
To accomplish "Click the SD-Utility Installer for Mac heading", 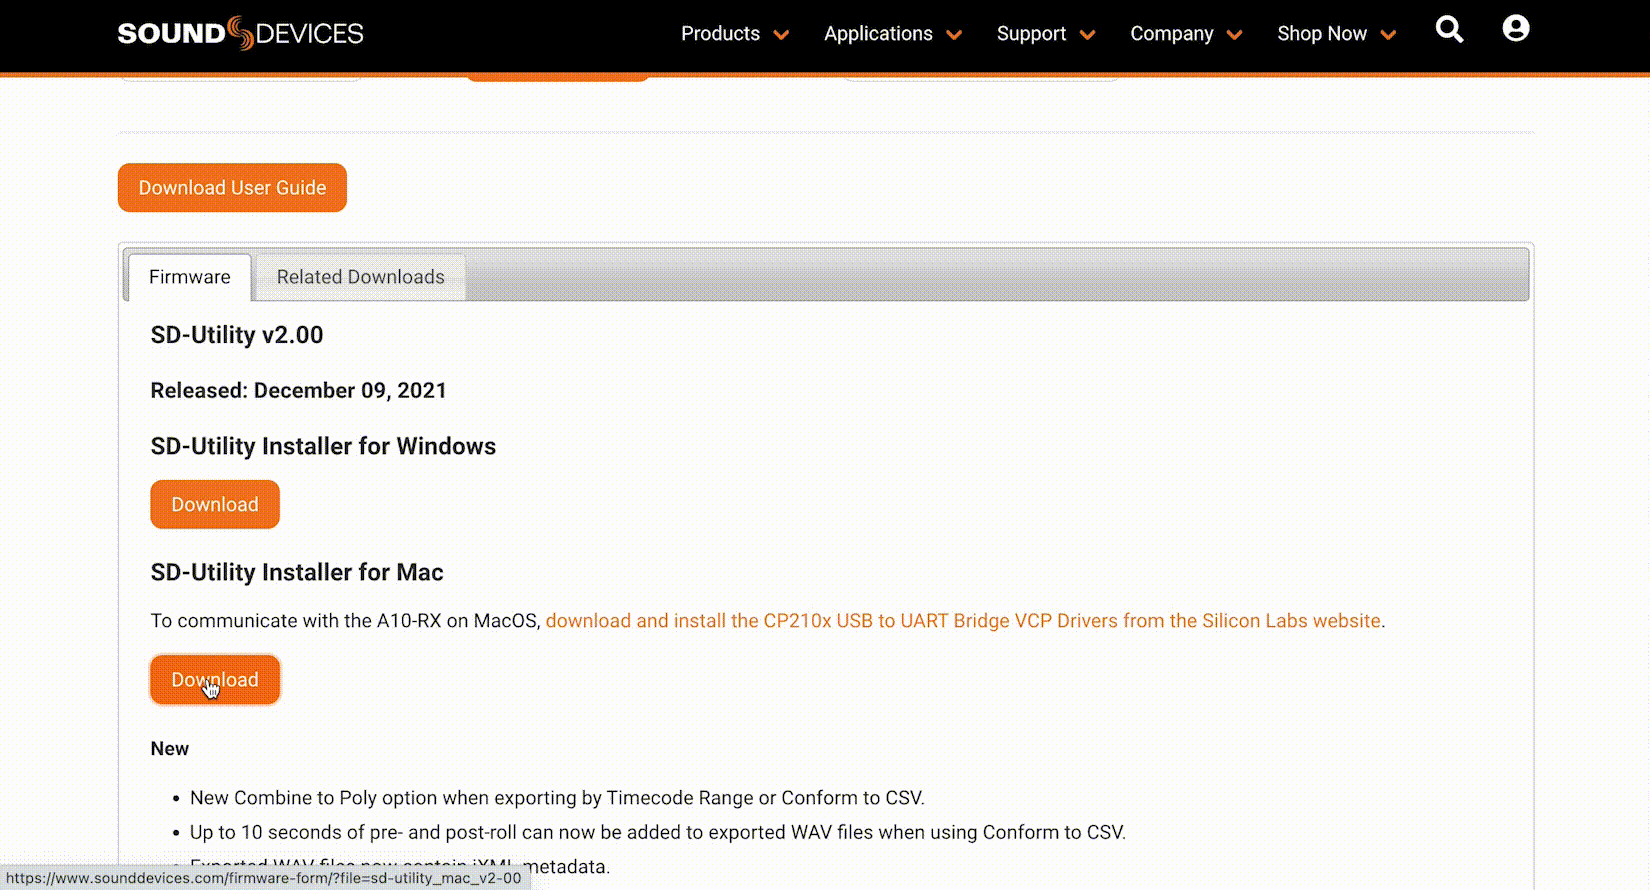I will [x=297, y=572].
